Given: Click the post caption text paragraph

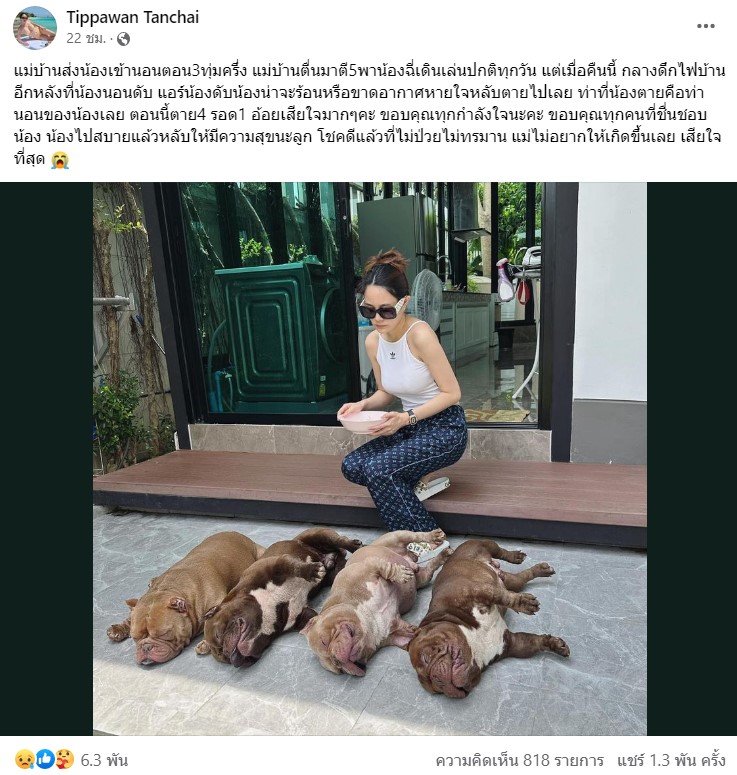Looking at the screenshot, I should click(368, 115).
